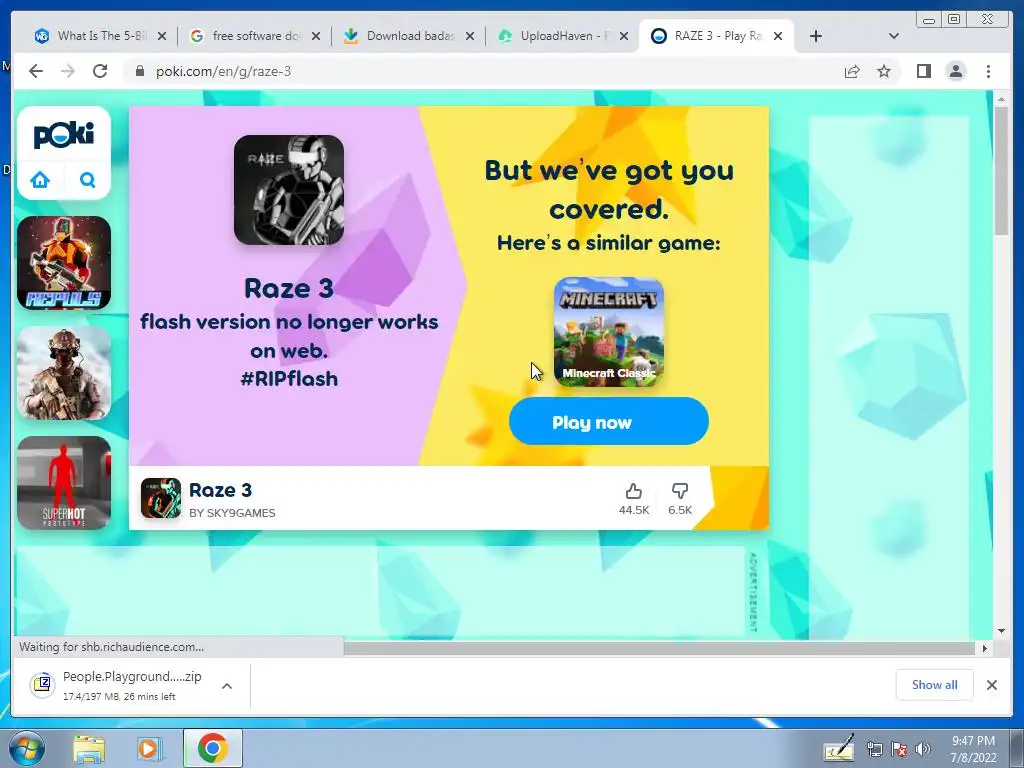Click the vertical scrollbar thumb

point(1001,171)
